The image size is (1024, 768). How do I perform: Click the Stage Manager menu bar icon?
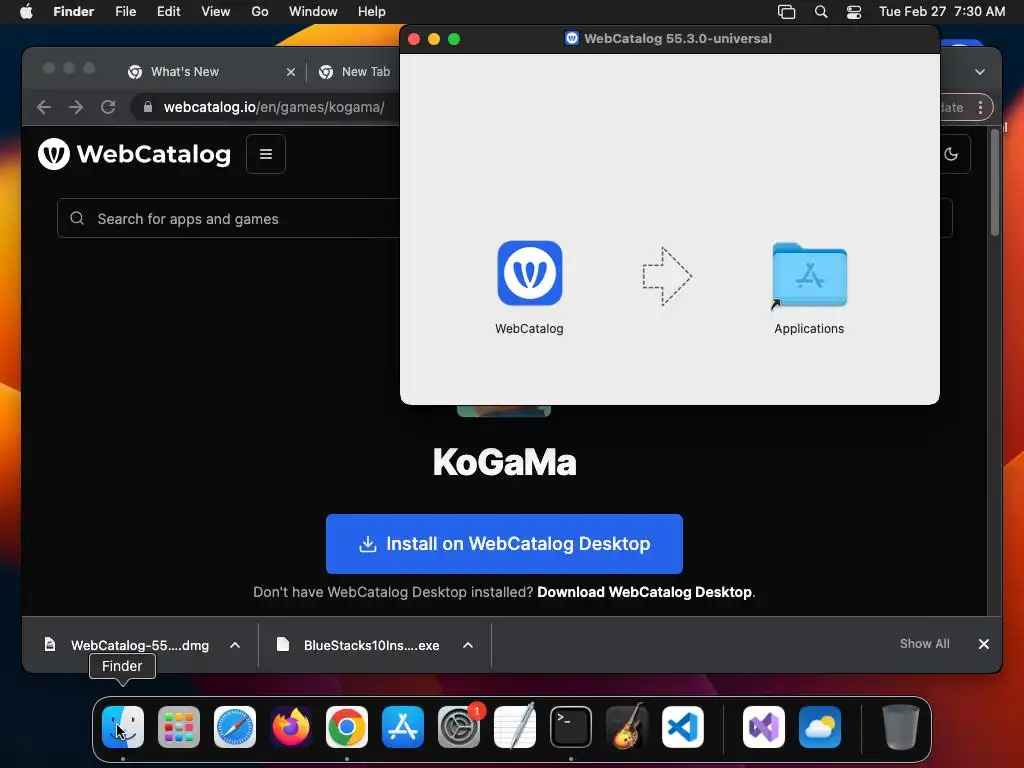[786, 12]
